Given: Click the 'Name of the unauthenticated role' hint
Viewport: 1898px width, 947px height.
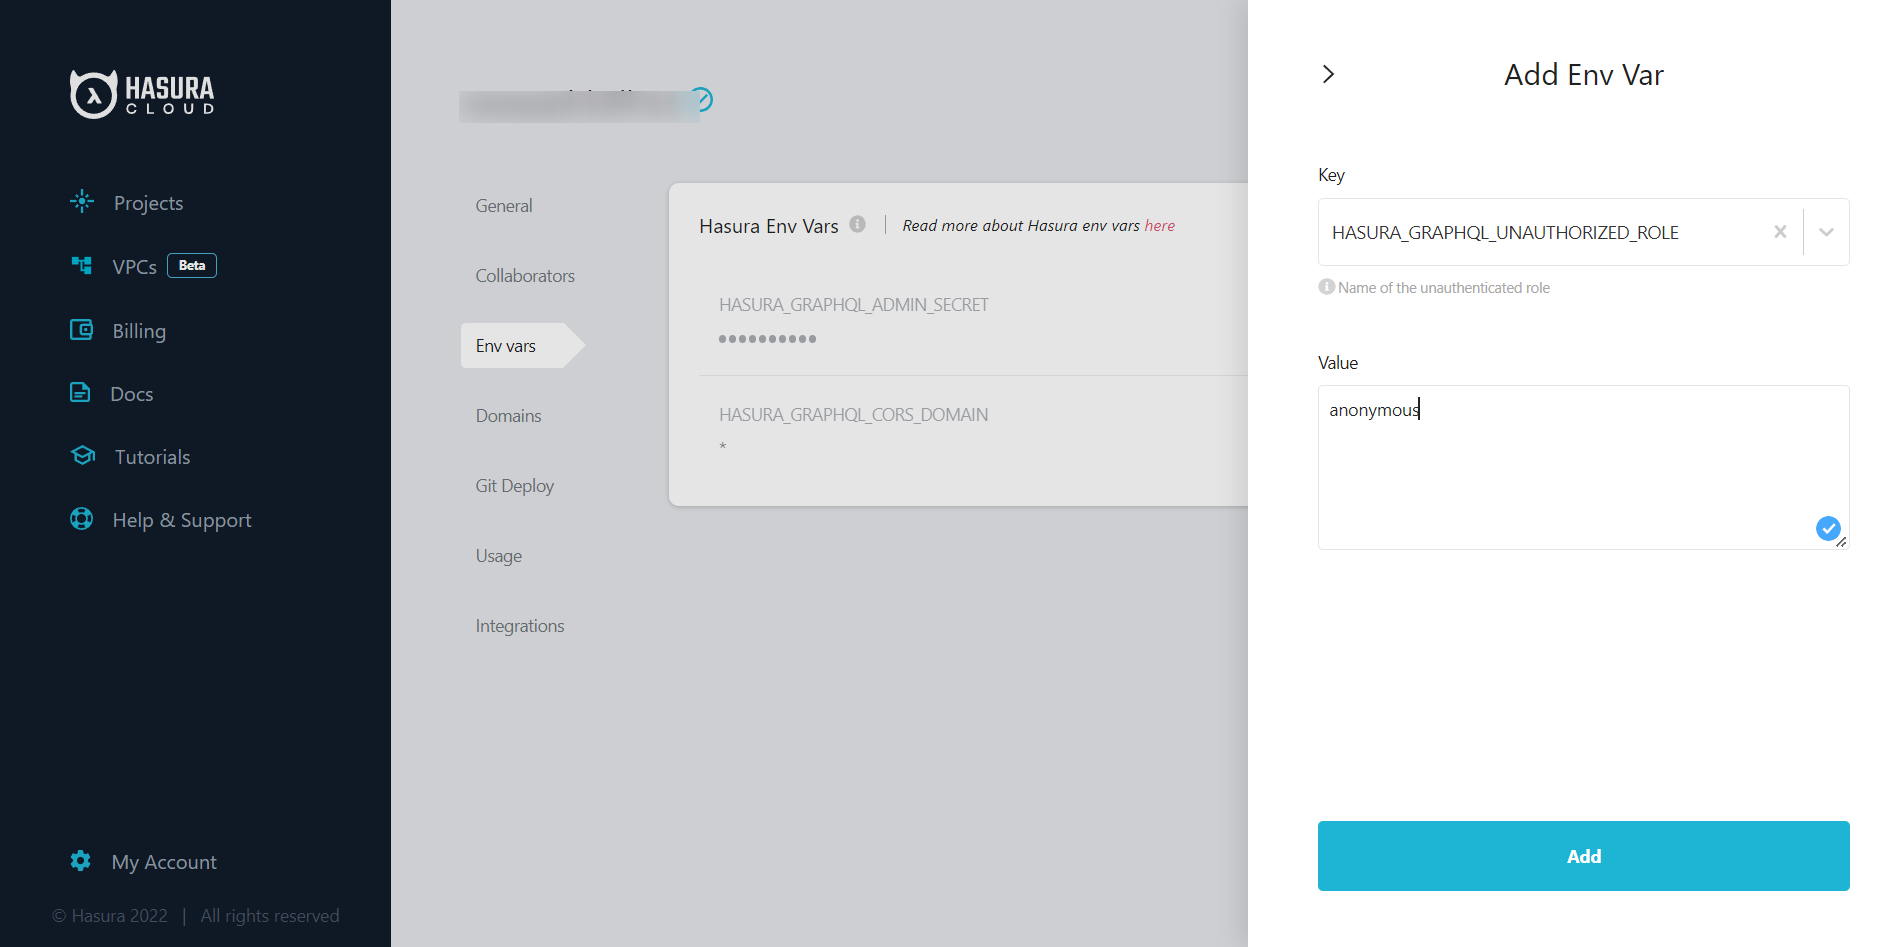Looking at the screenshot, I should coord(1443,288).
